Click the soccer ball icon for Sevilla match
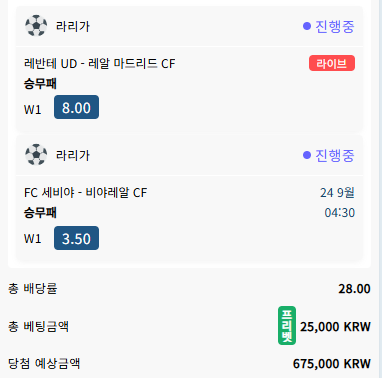 click(36, 155)
